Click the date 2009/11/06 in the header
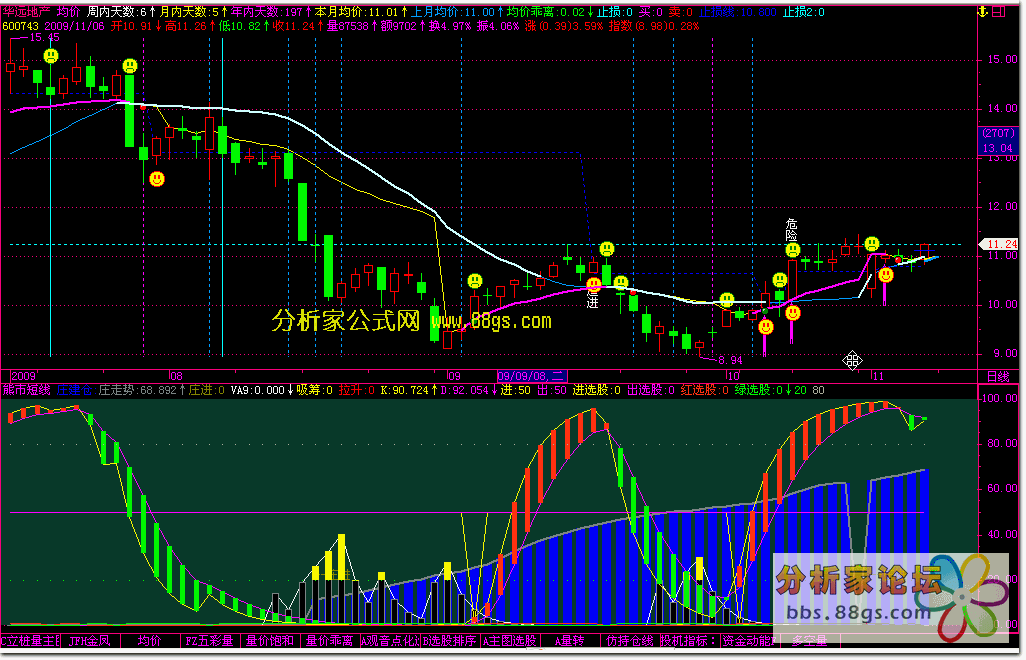This screenshot has width=1026, height=660. point(75,26)
